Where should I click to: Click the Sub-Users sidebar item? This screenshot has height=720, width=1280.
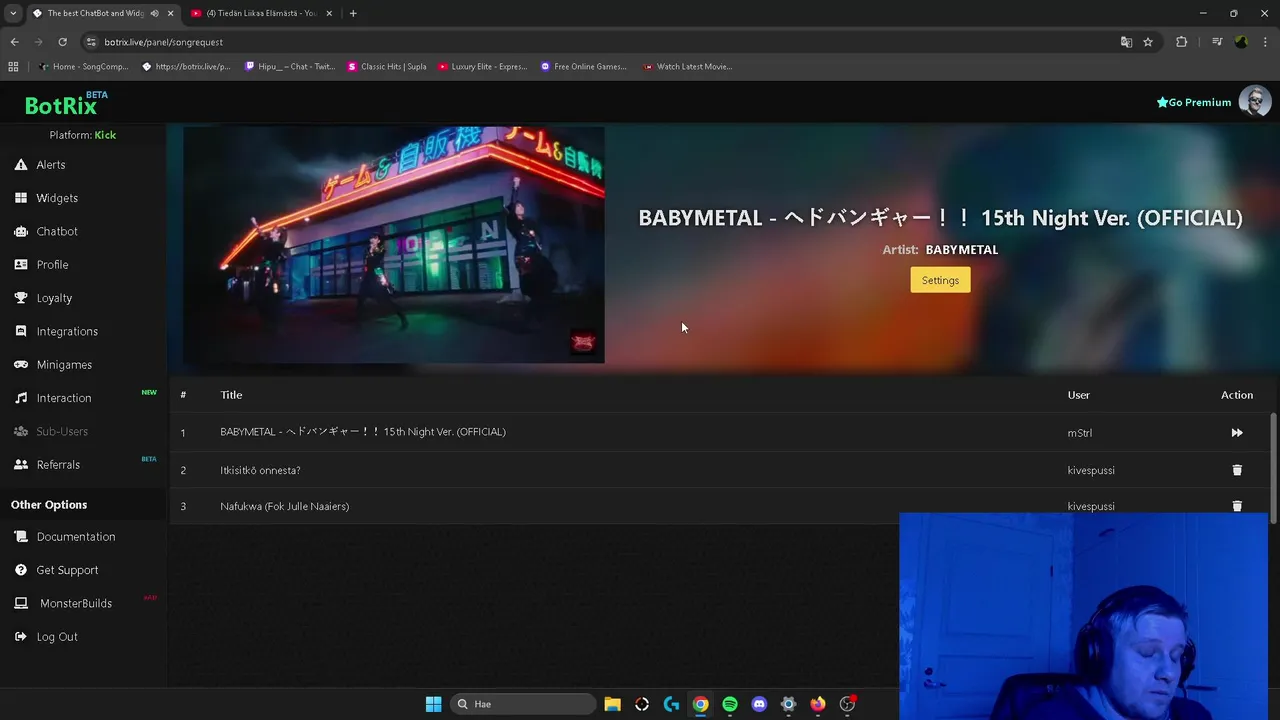(62, 431)
